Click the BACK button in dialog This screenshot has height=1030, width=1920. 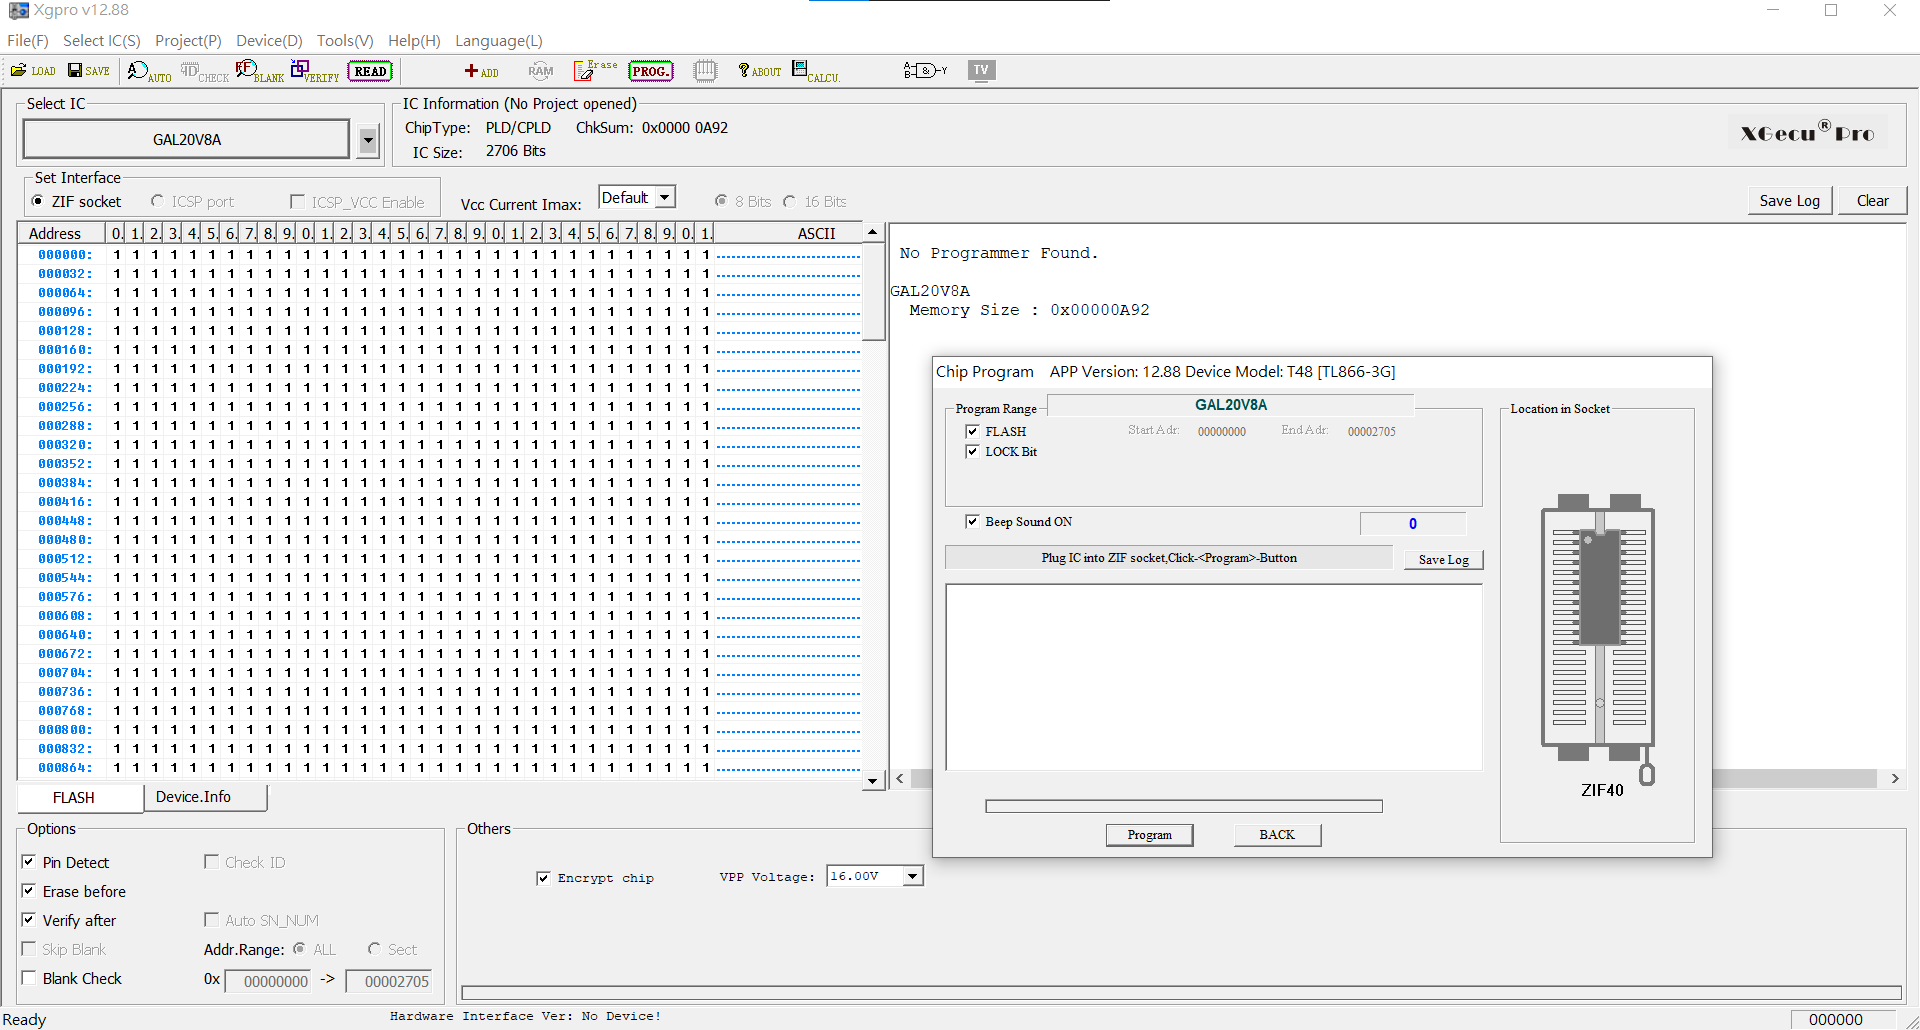1277,835
